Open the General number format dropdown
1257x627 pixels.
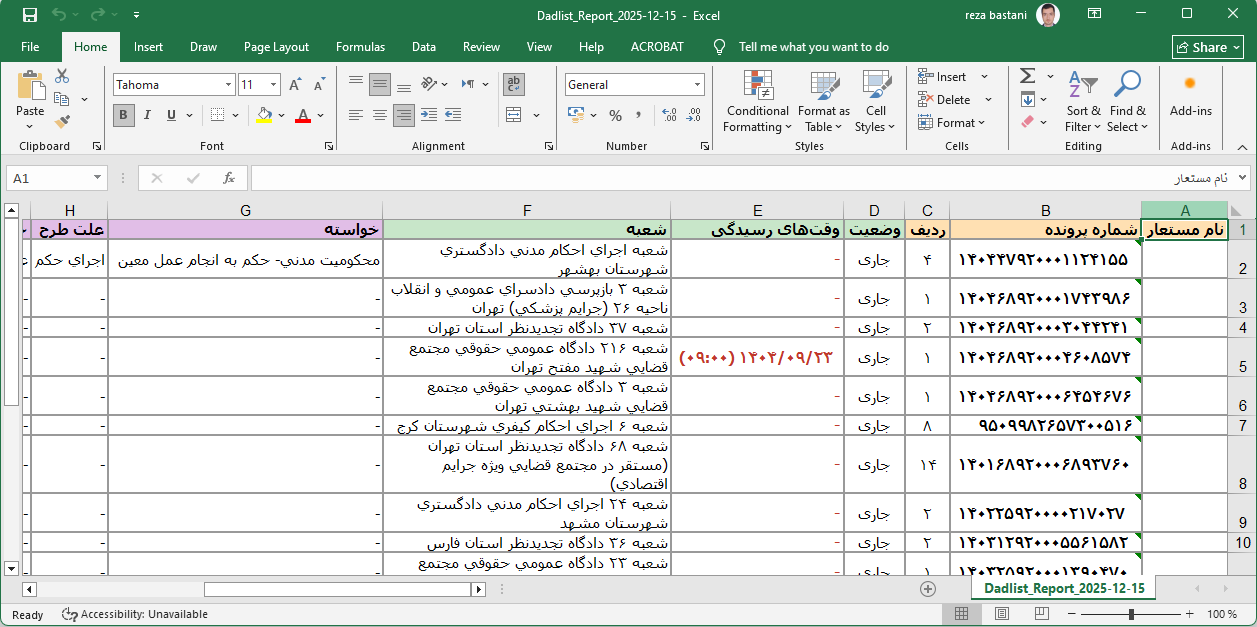(697, 85)
